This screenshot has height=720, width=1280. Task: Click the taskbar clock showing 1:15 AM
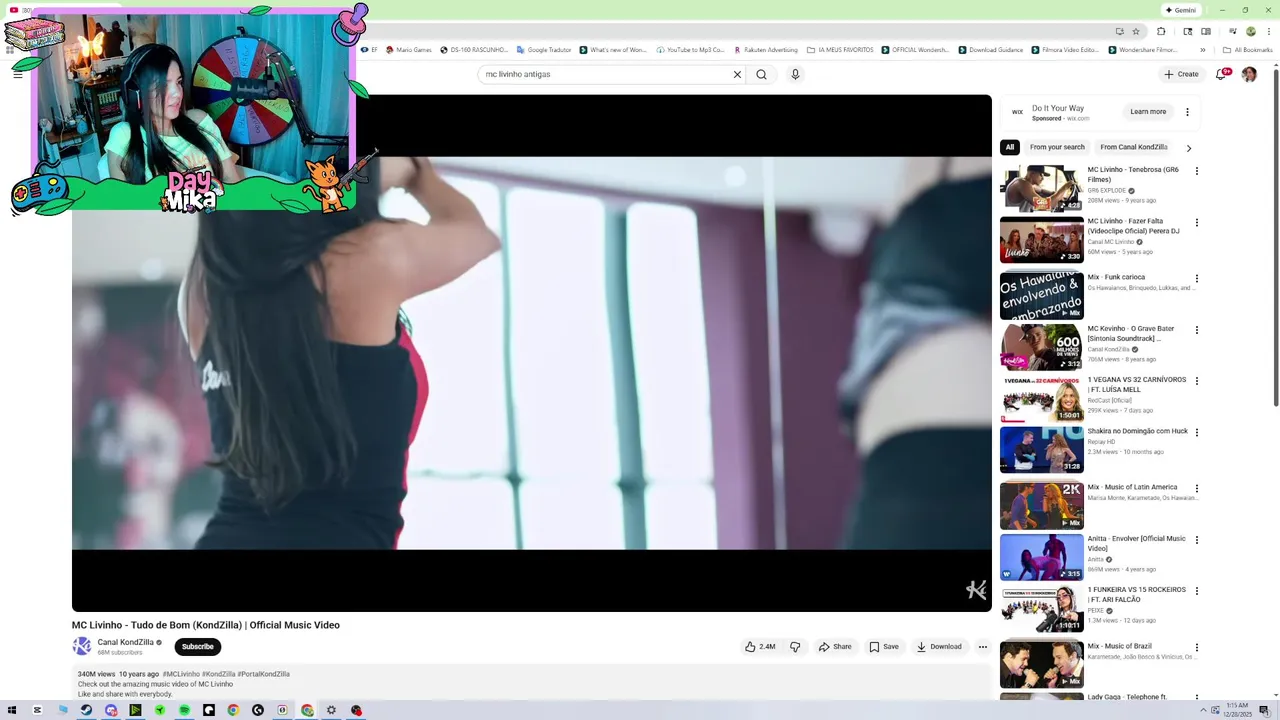click(x=1237, y=710)
